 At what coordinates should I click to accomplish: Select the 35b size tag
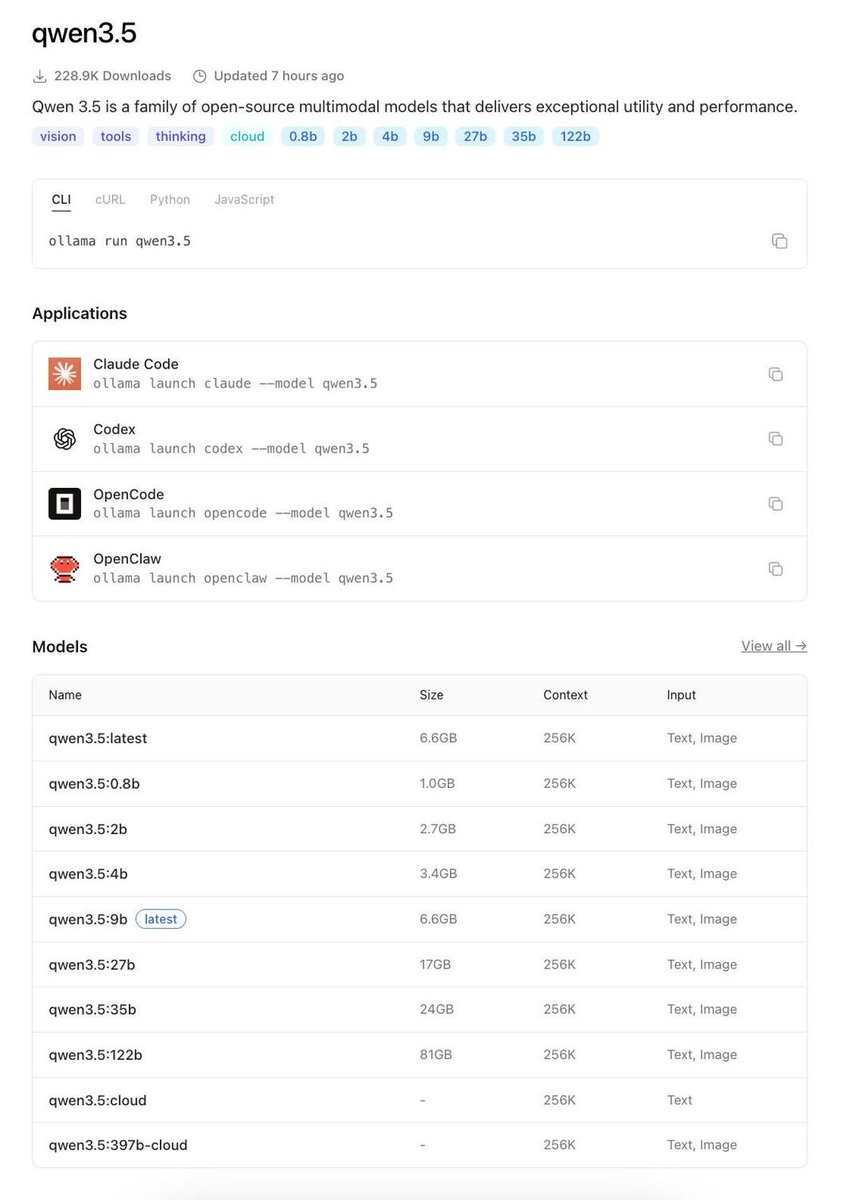(x=524, y=137)
